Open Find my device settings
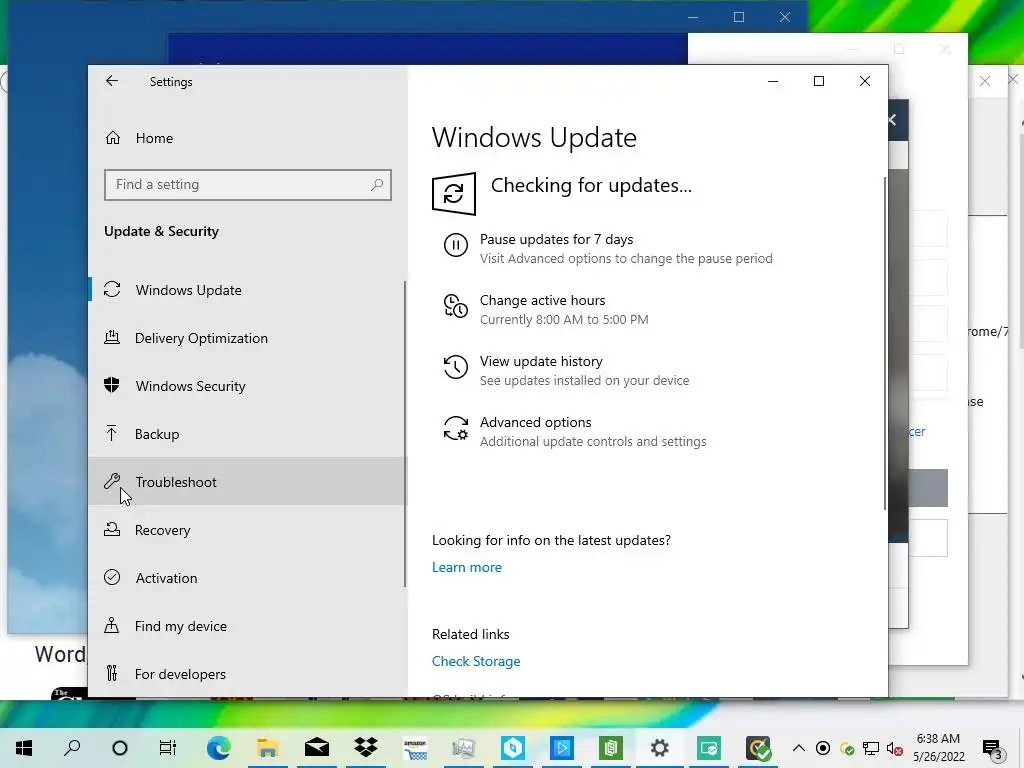Screen dimensions: 1024x768 (247, 626)
